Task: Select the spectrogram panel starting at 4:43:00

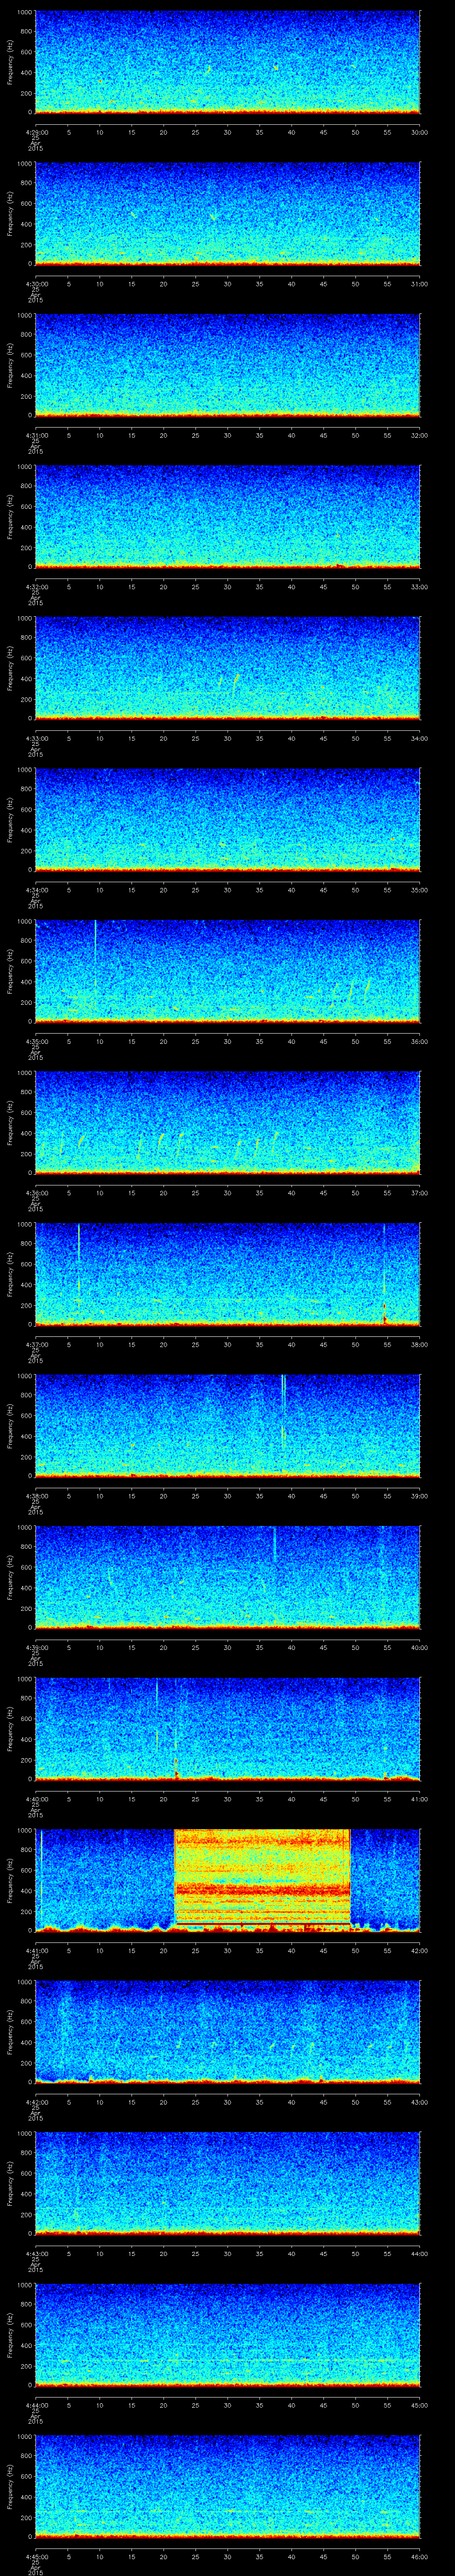Action: 227,2184
